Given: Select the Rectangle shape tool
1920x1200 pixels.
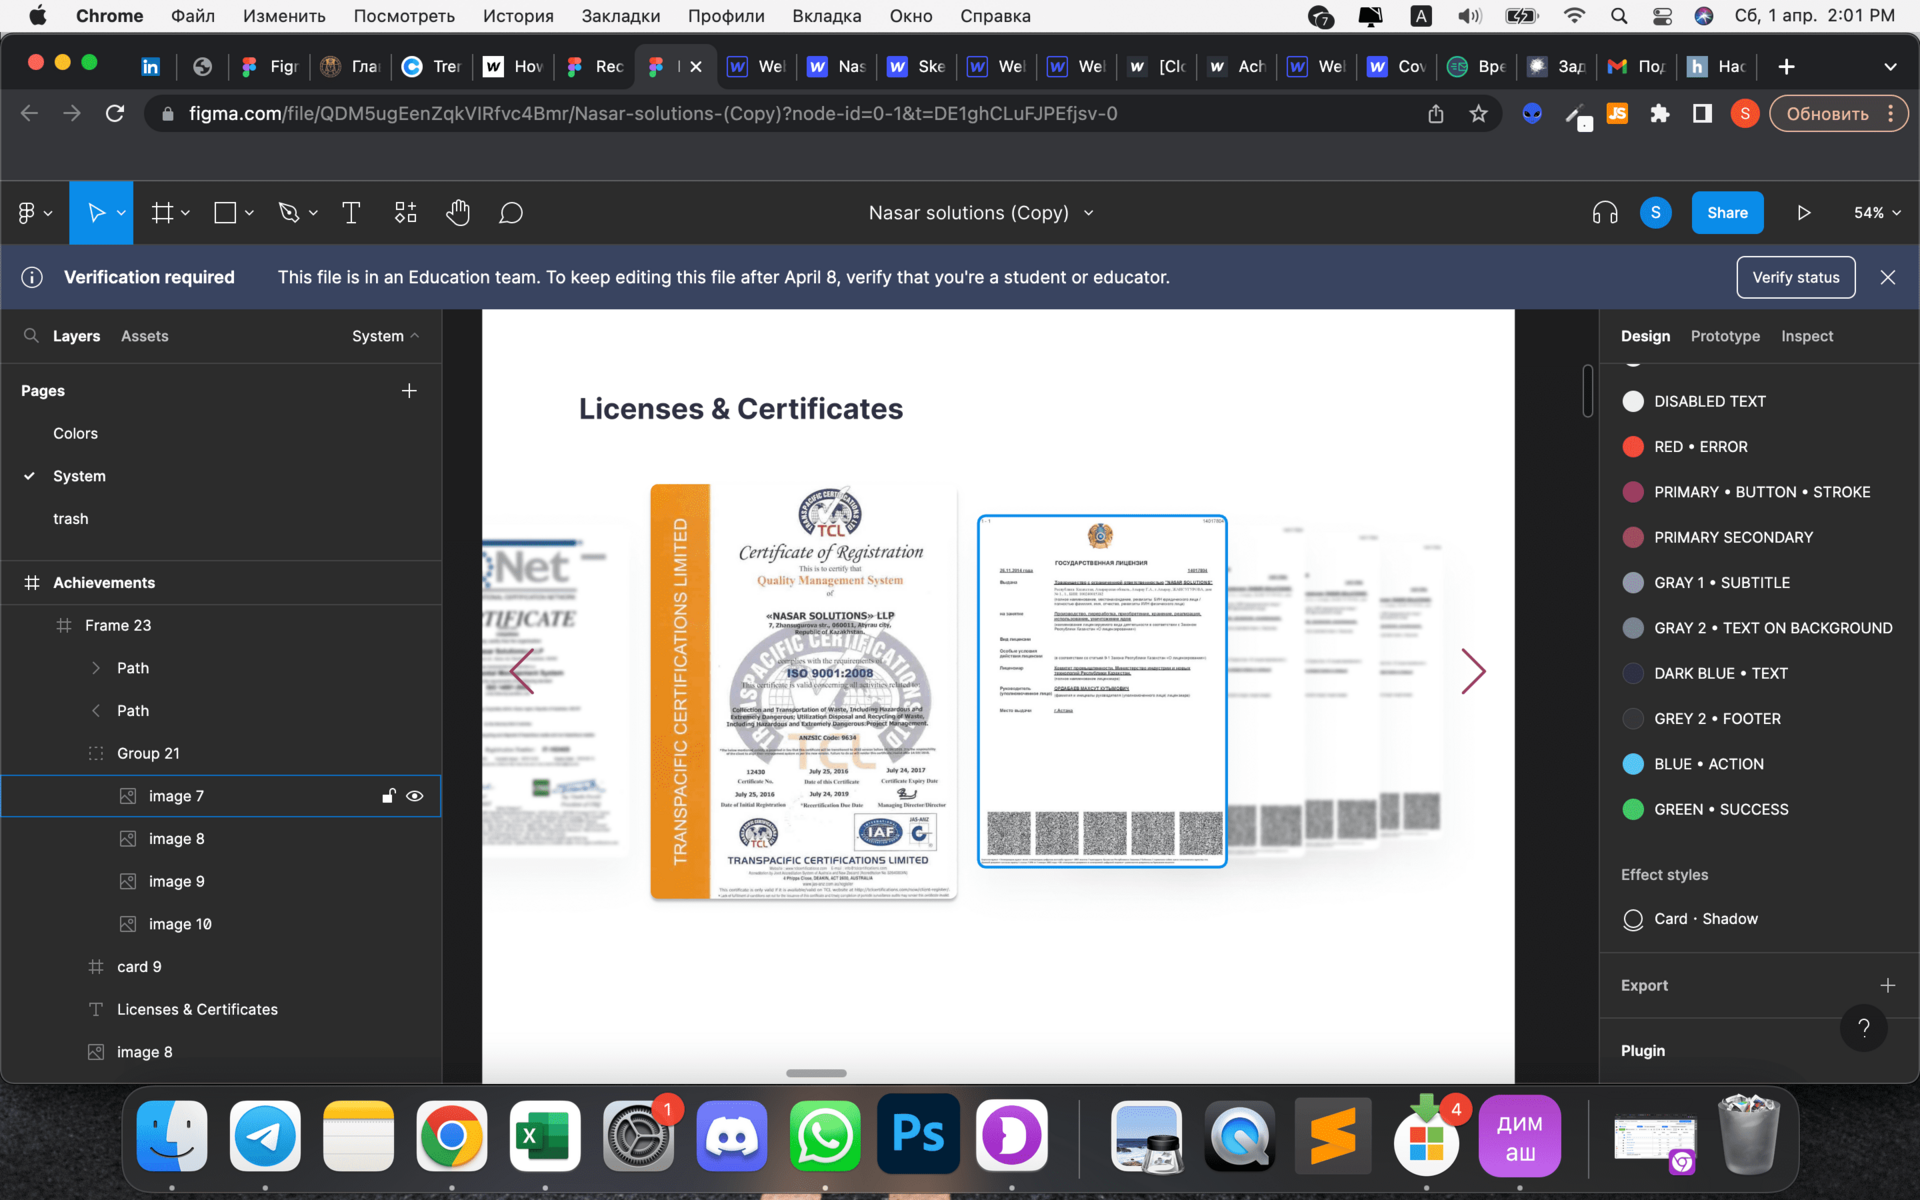Looking at the screenshot, I should pyautogui.click(x=225, y=213).
